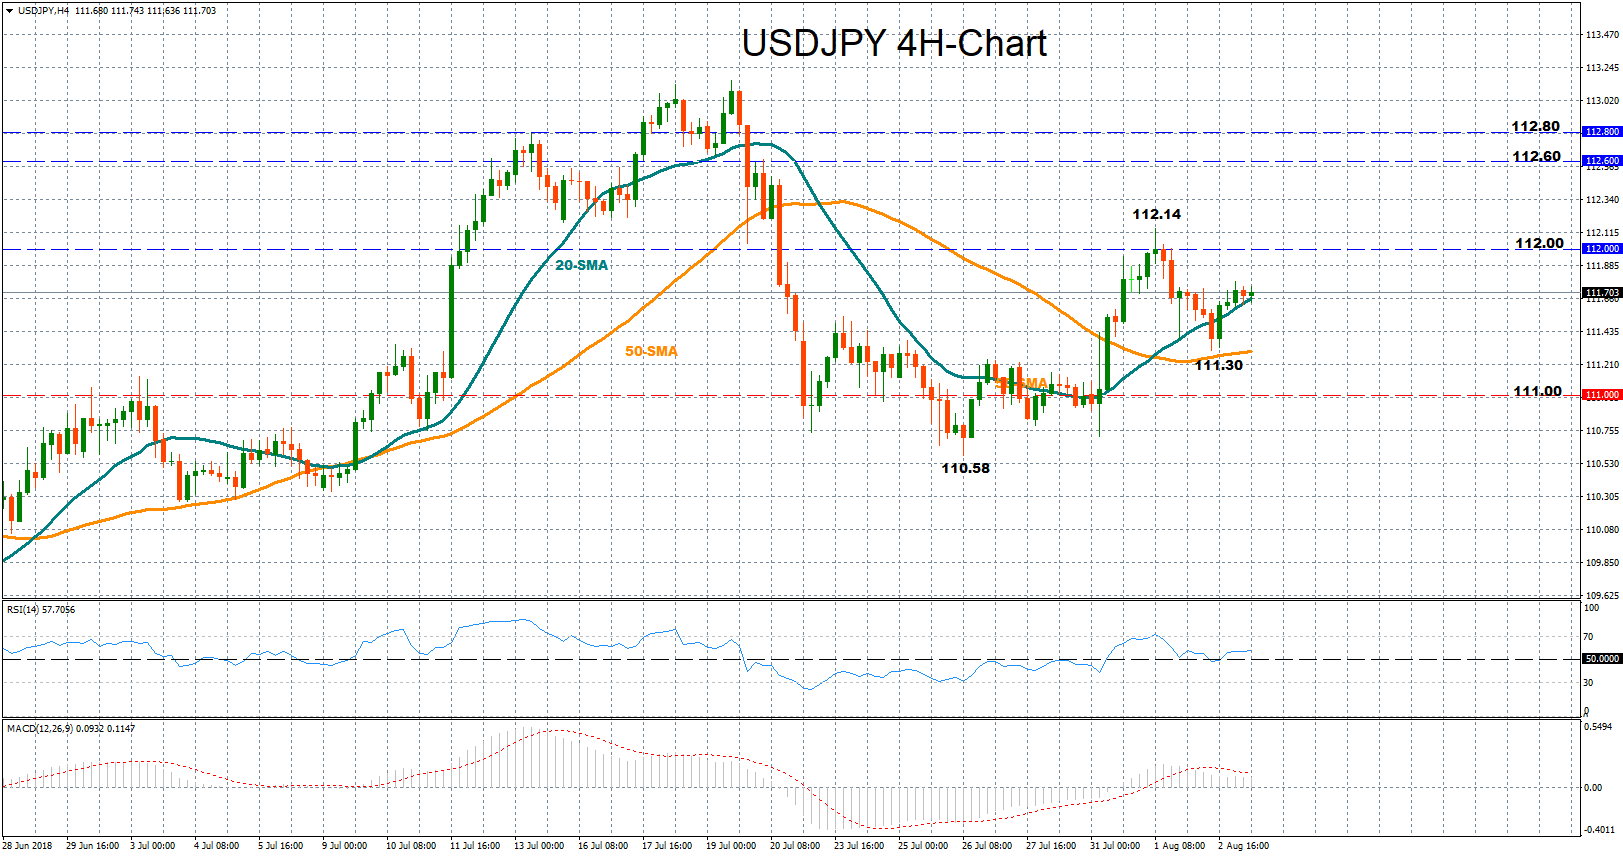Click the USDJPY 4H-Chart title text

pos(894,43)
